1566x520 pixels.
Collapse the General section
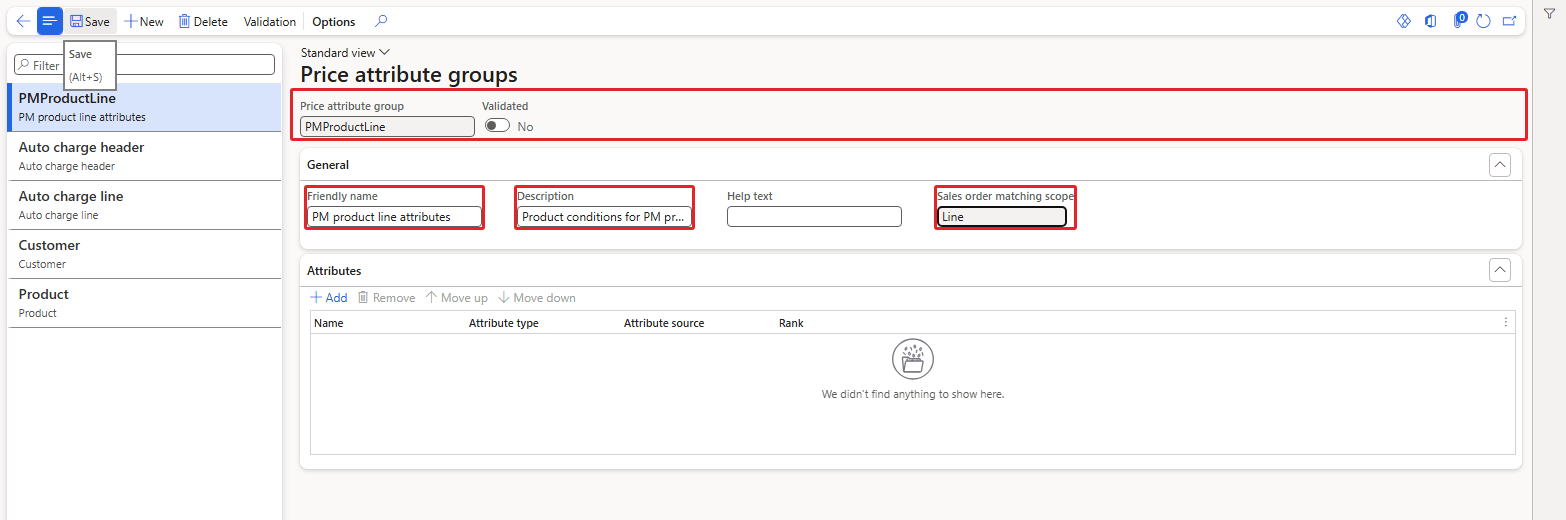tap(1499, 165)
